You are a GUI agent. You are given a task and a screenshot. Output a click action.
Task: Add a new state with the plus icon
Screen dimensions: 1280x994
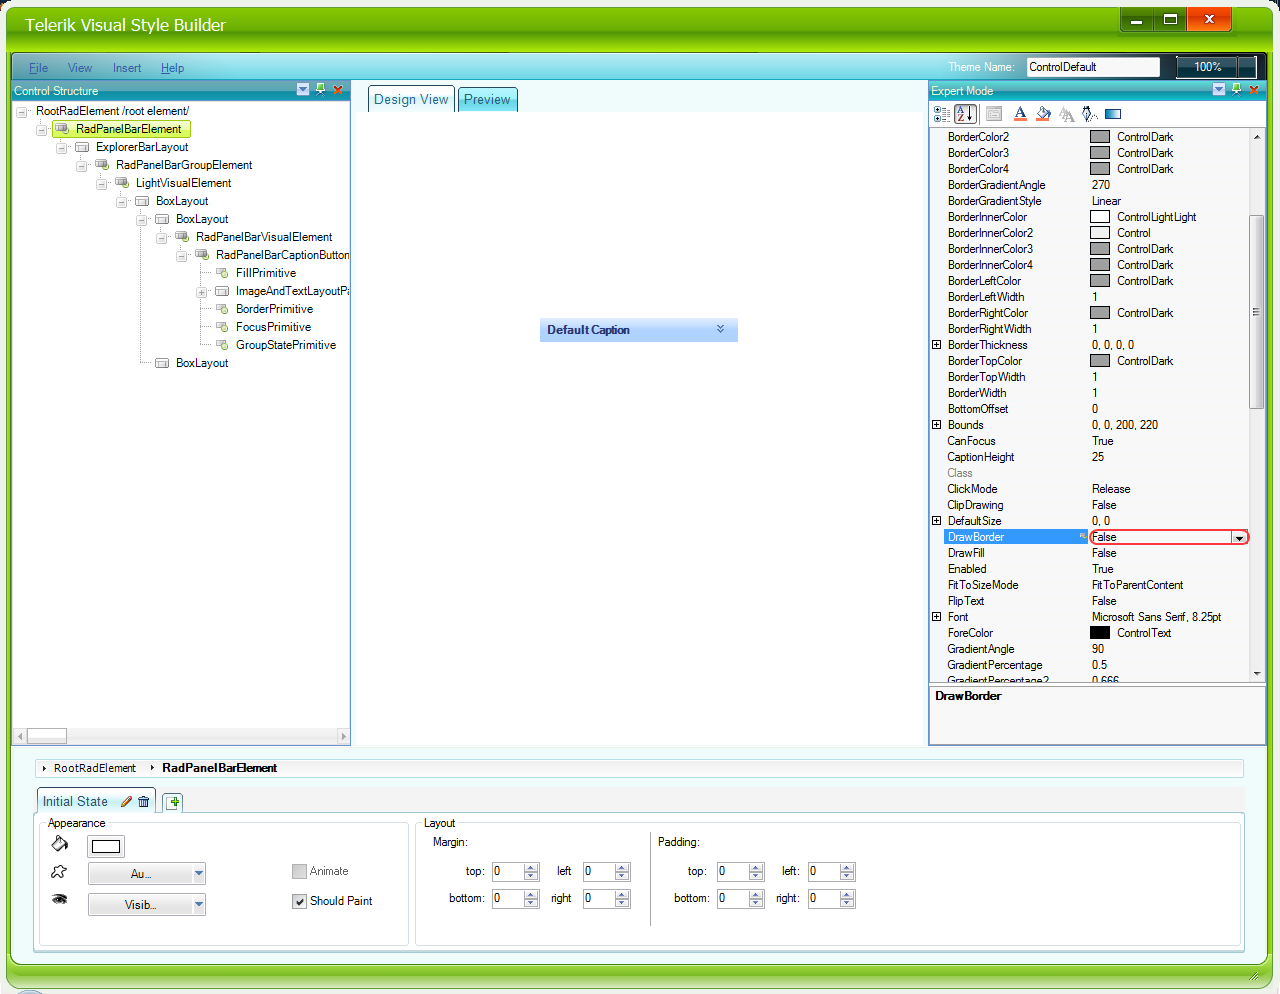pos(174,802)
